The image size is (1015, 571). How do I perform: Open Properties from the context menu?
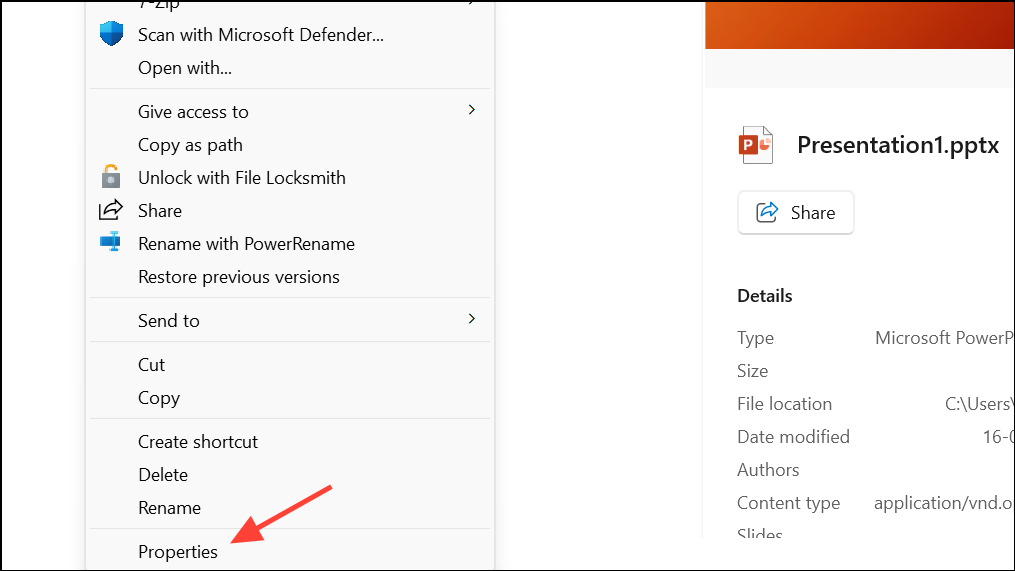pyautogui.click(x=178, y=551)
